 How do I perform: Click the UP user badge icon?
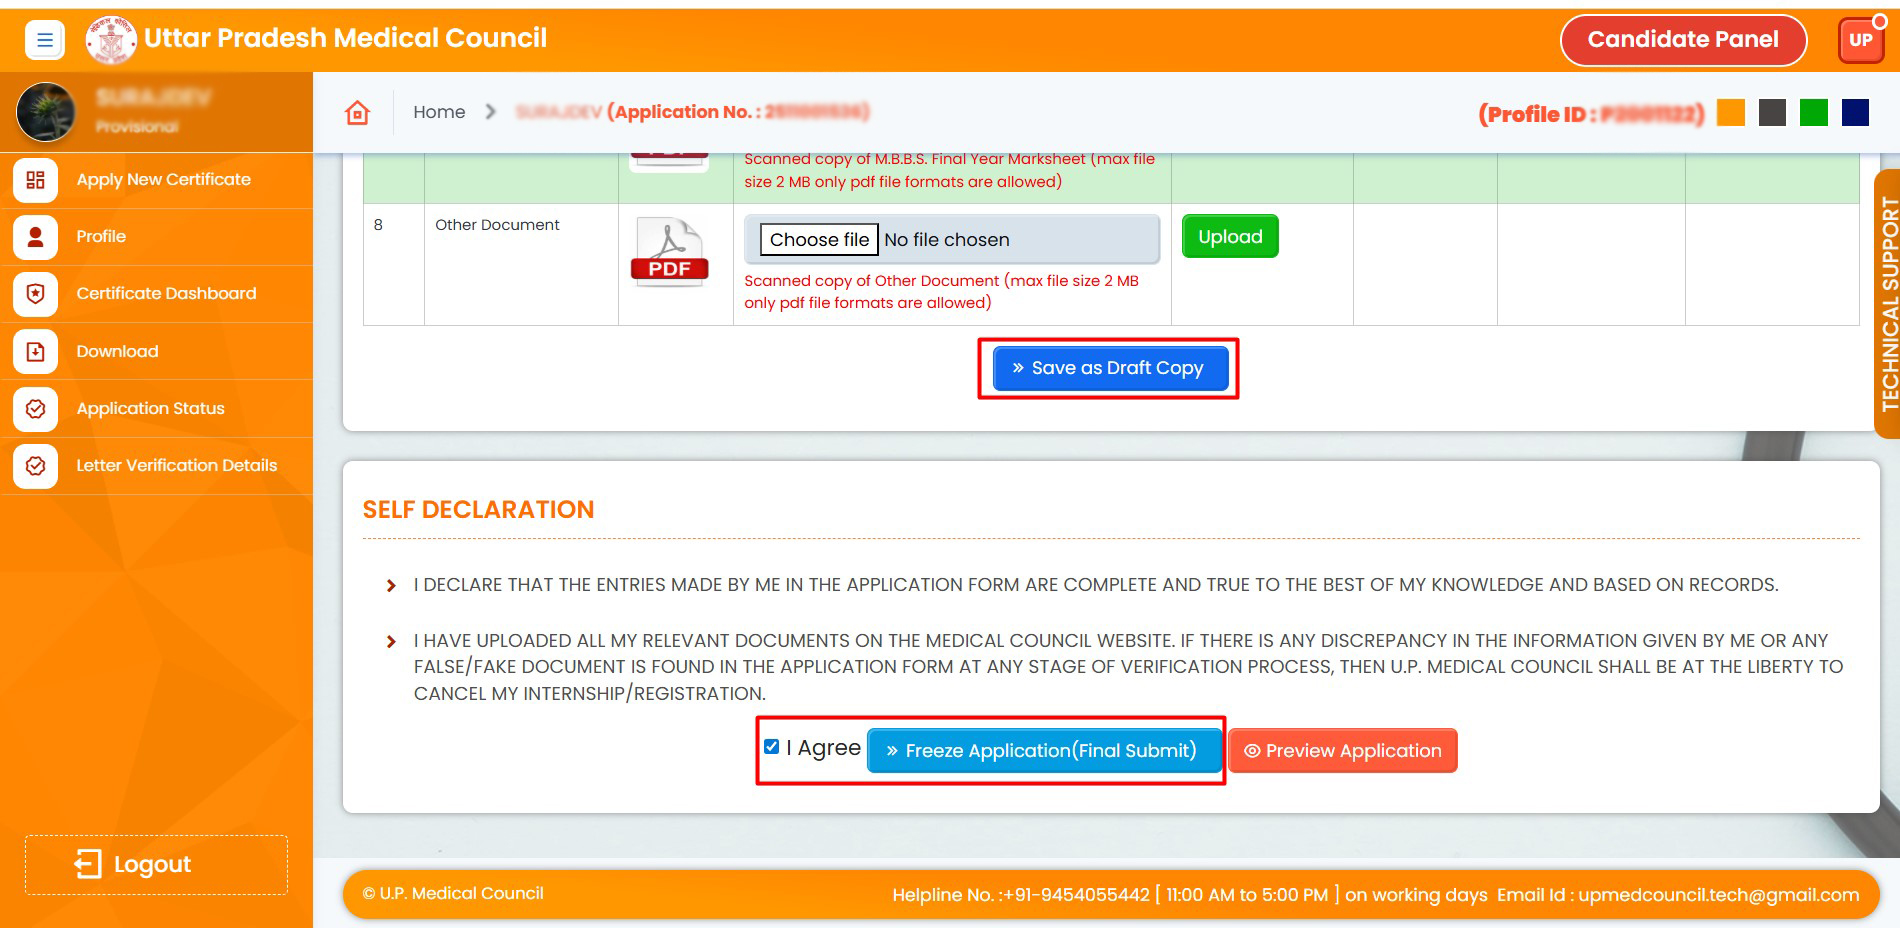(x=1860, y=40)
